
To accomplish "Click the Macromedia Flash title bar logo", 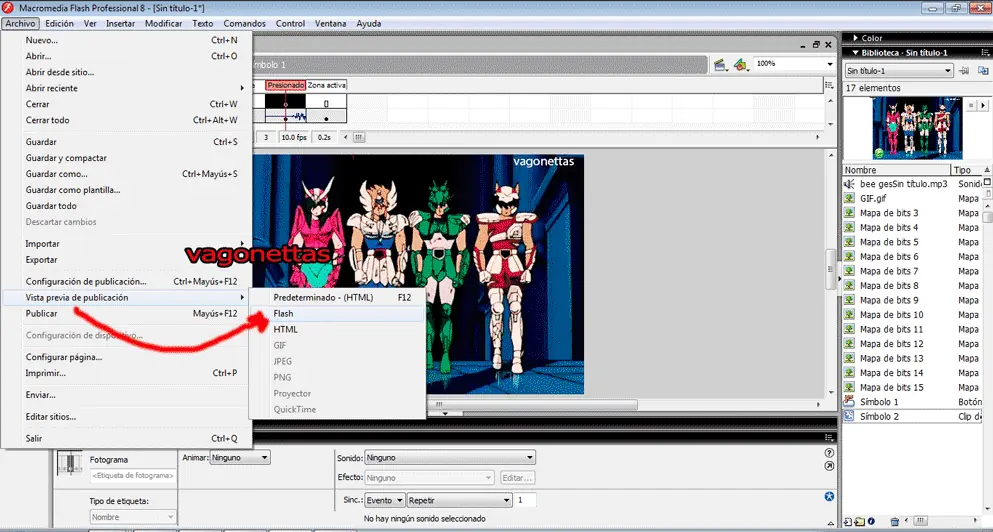I will 8,8.
